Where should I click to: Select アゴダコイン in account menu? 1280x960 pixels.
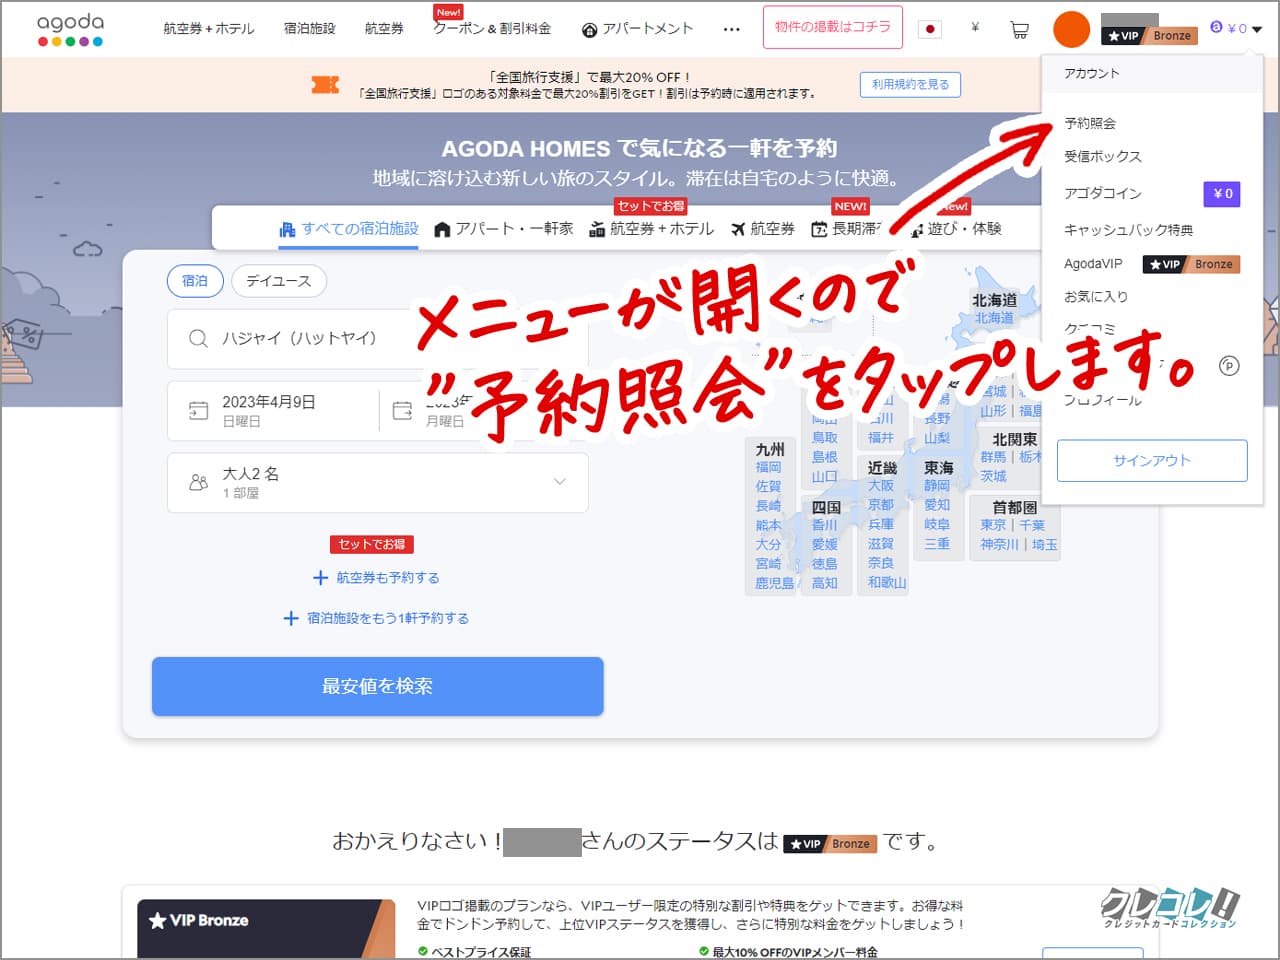1103,193
